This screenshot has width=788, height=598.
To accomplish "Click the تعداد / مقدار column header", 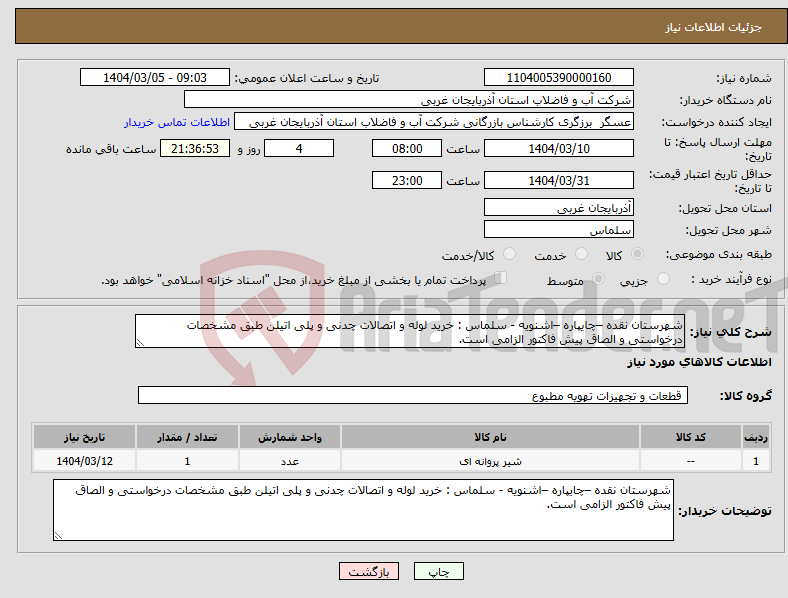I will [187, 437].
